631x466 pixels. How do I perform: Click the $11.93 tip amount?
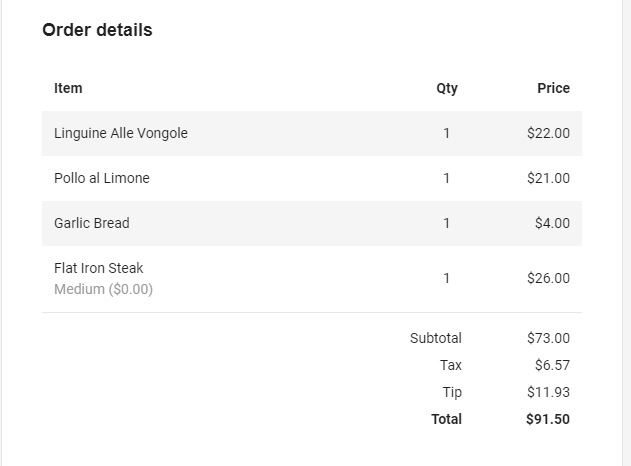(548, 392)
